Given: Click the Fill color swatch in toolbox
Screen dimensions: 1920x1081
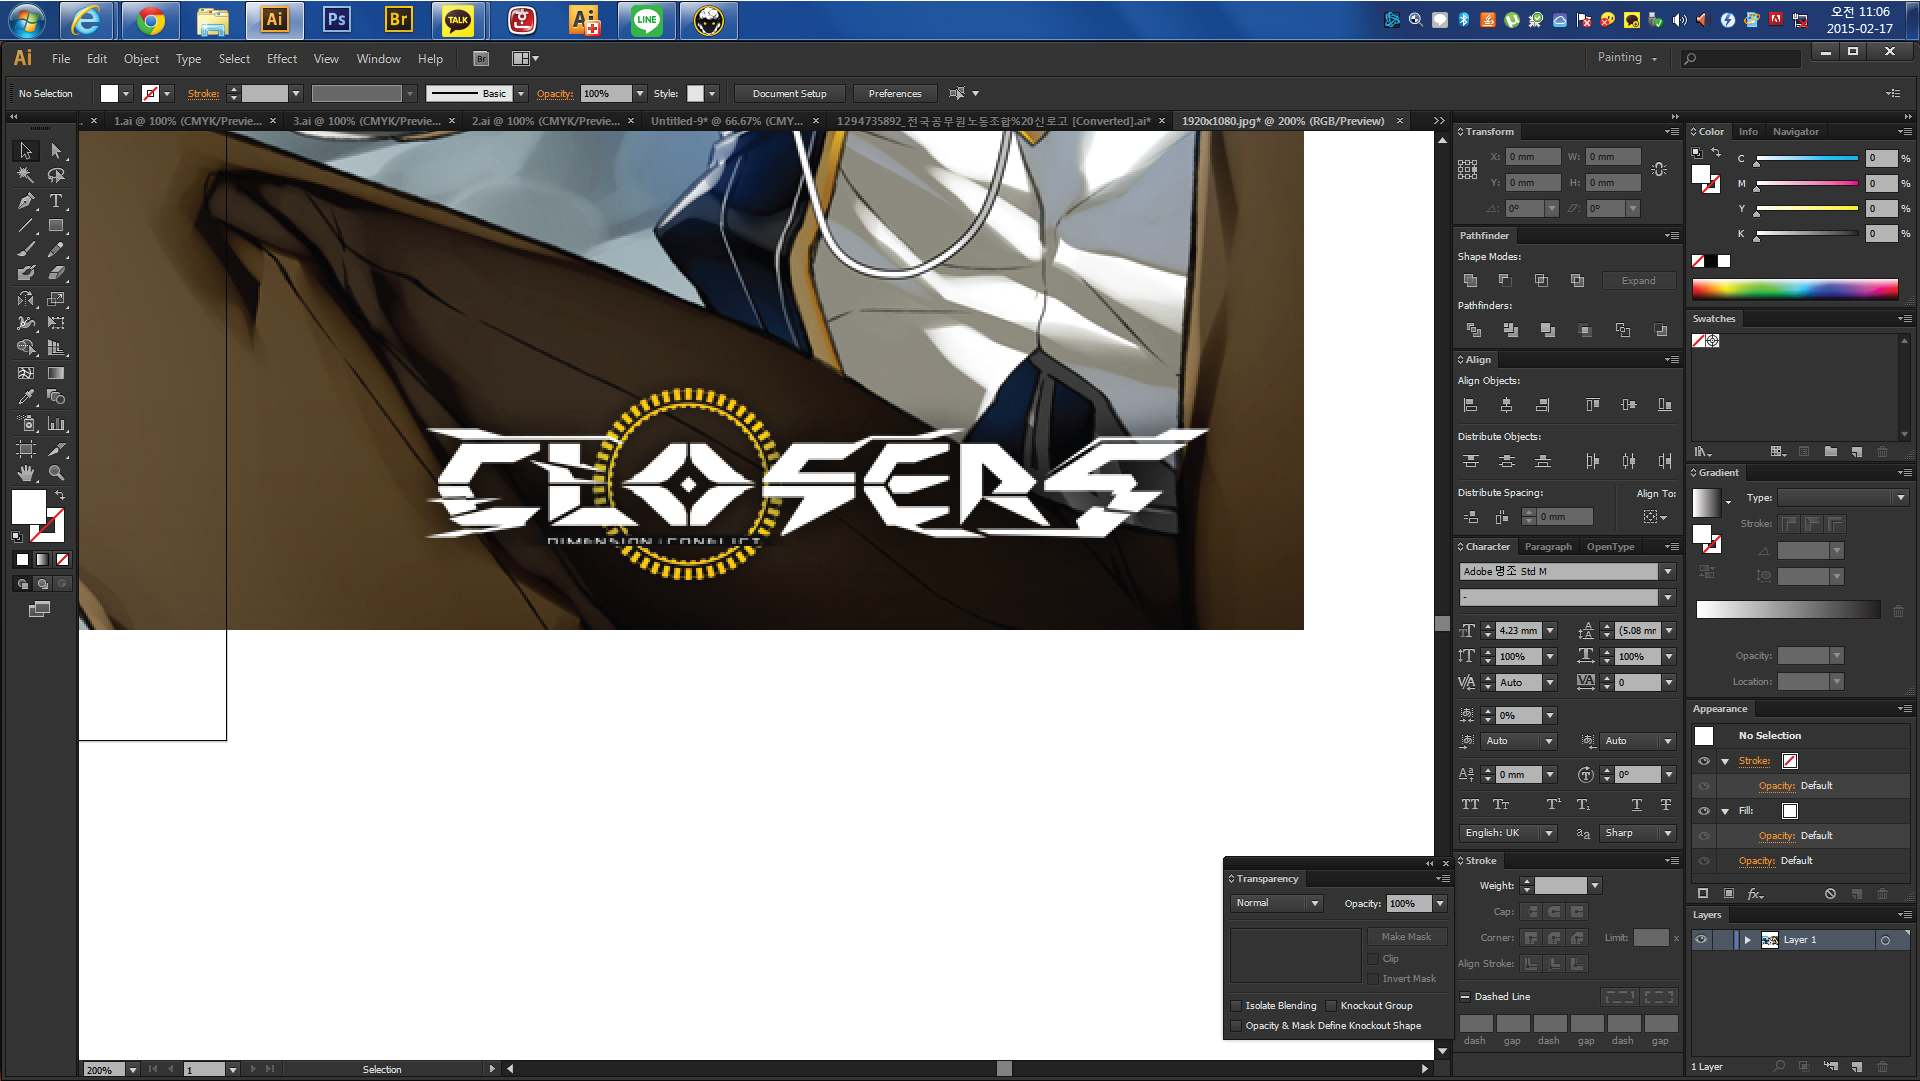Looking at the screenshot, I should [x=29, y=507].
